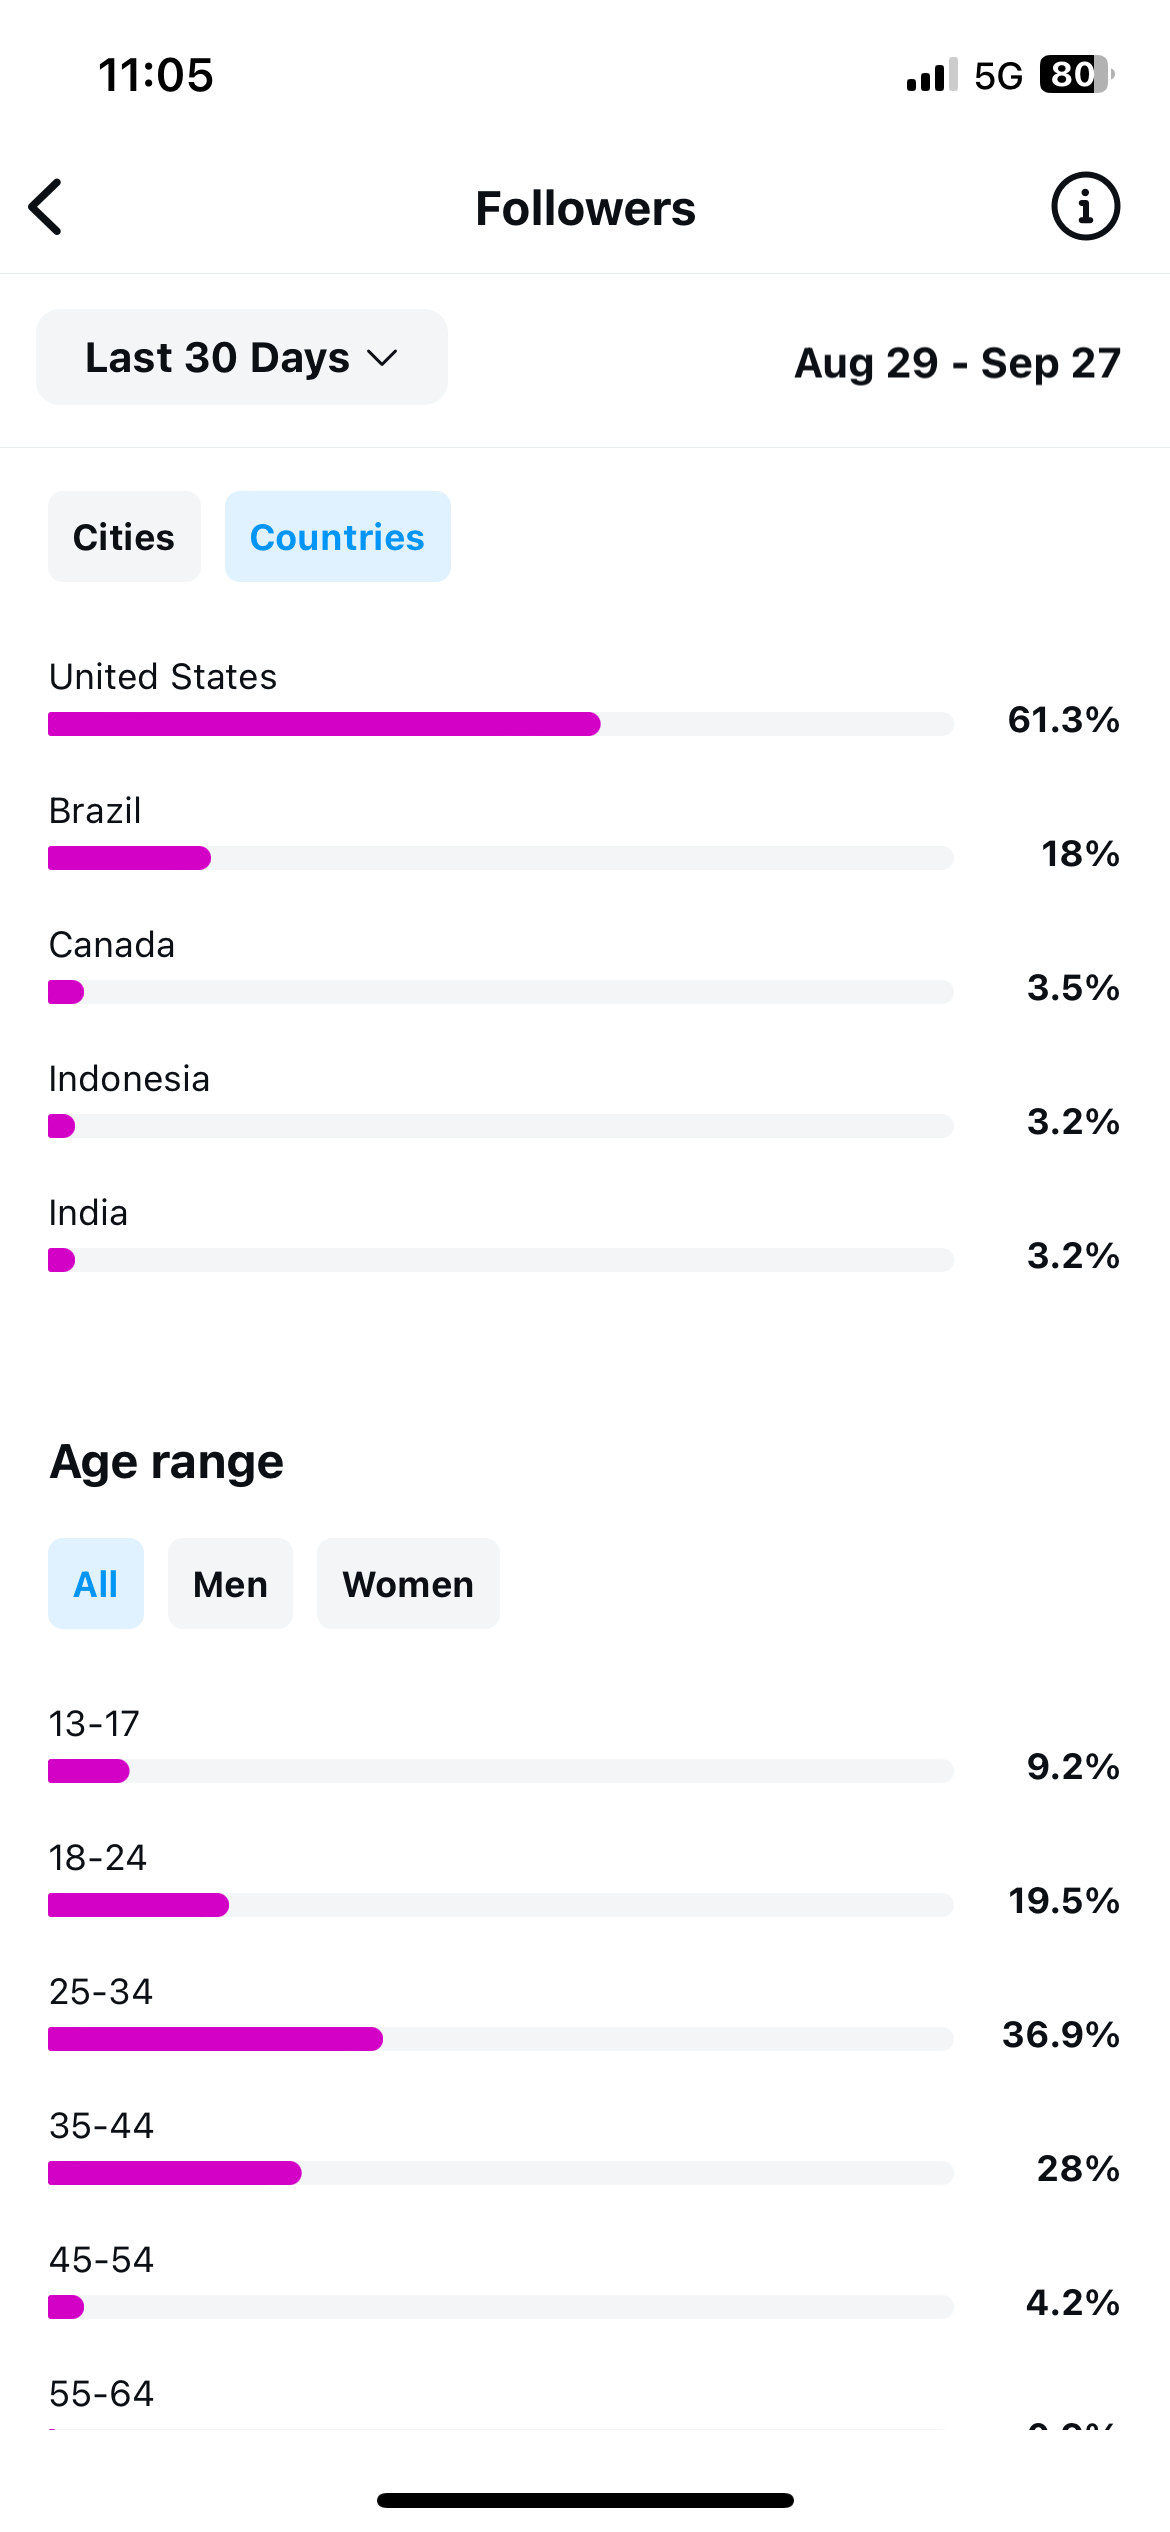This screenshot has width=1170, height=2532.
Task: Tap the Brazil follower bar
Action: [x=500, y=858]
